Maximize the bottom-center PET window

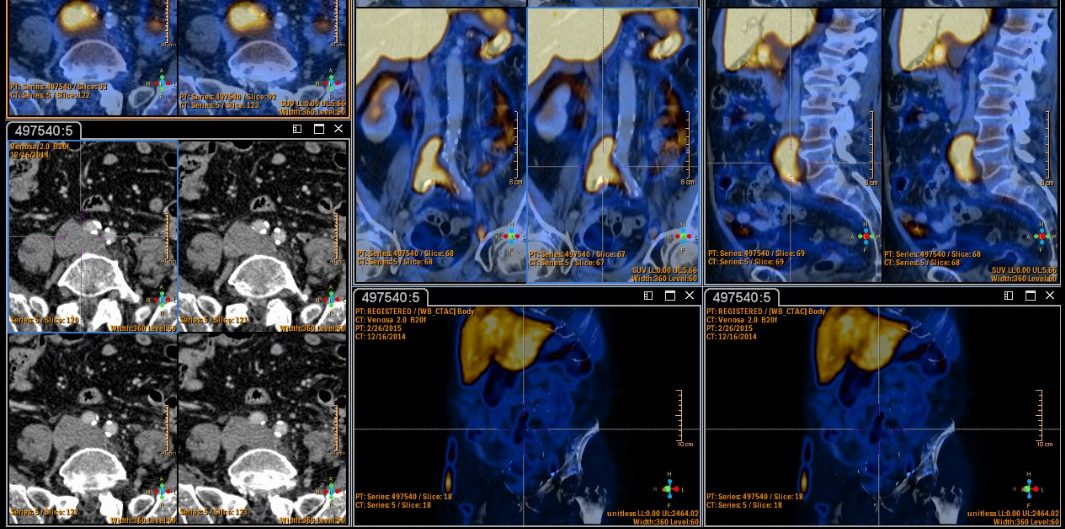pos(669,296)
